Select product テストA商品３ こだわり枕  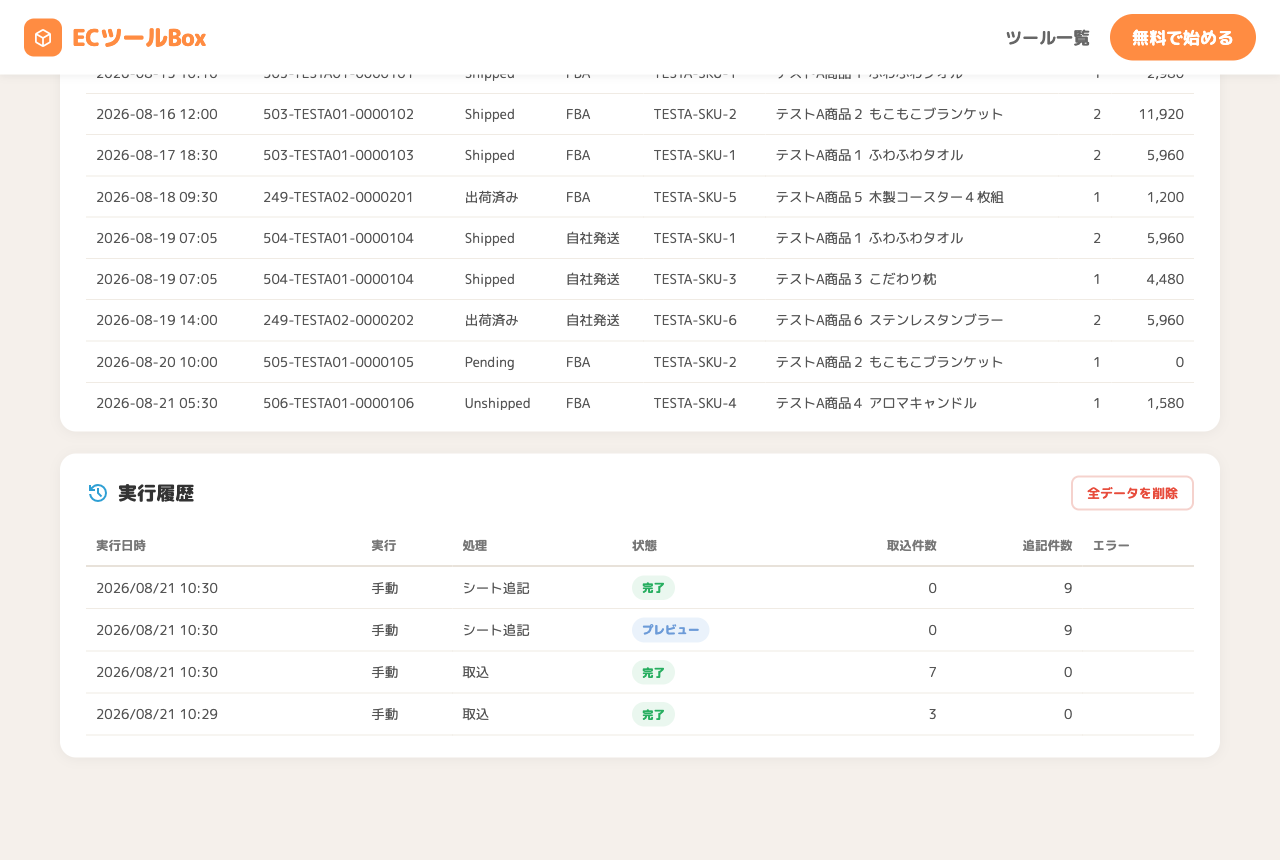click(856, 279)
